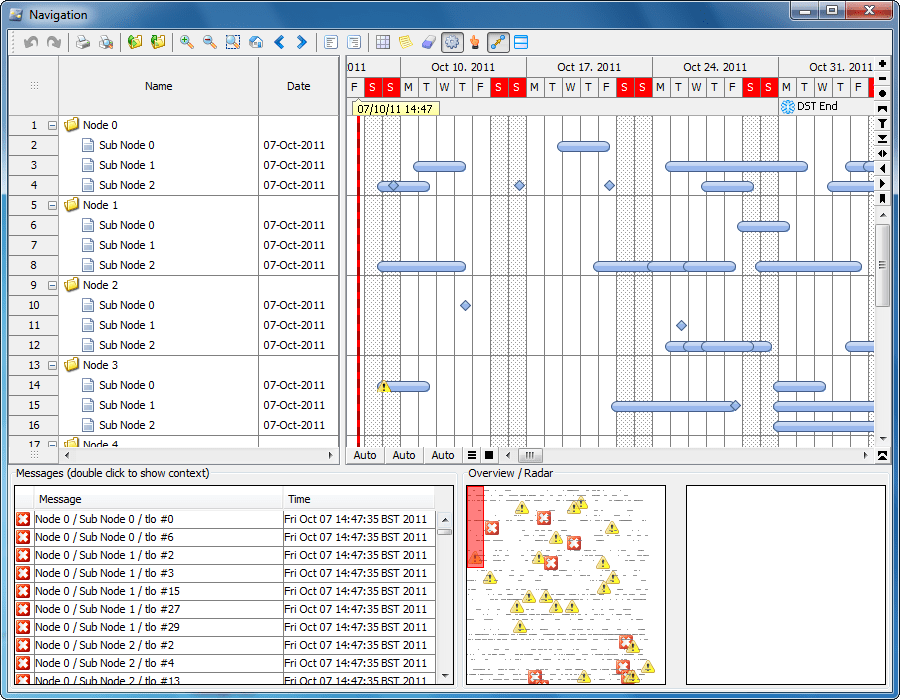Click the Gantt horizontal scrollbar thumb
Viewport: 900px width, 700px height.
pos(530,456)
